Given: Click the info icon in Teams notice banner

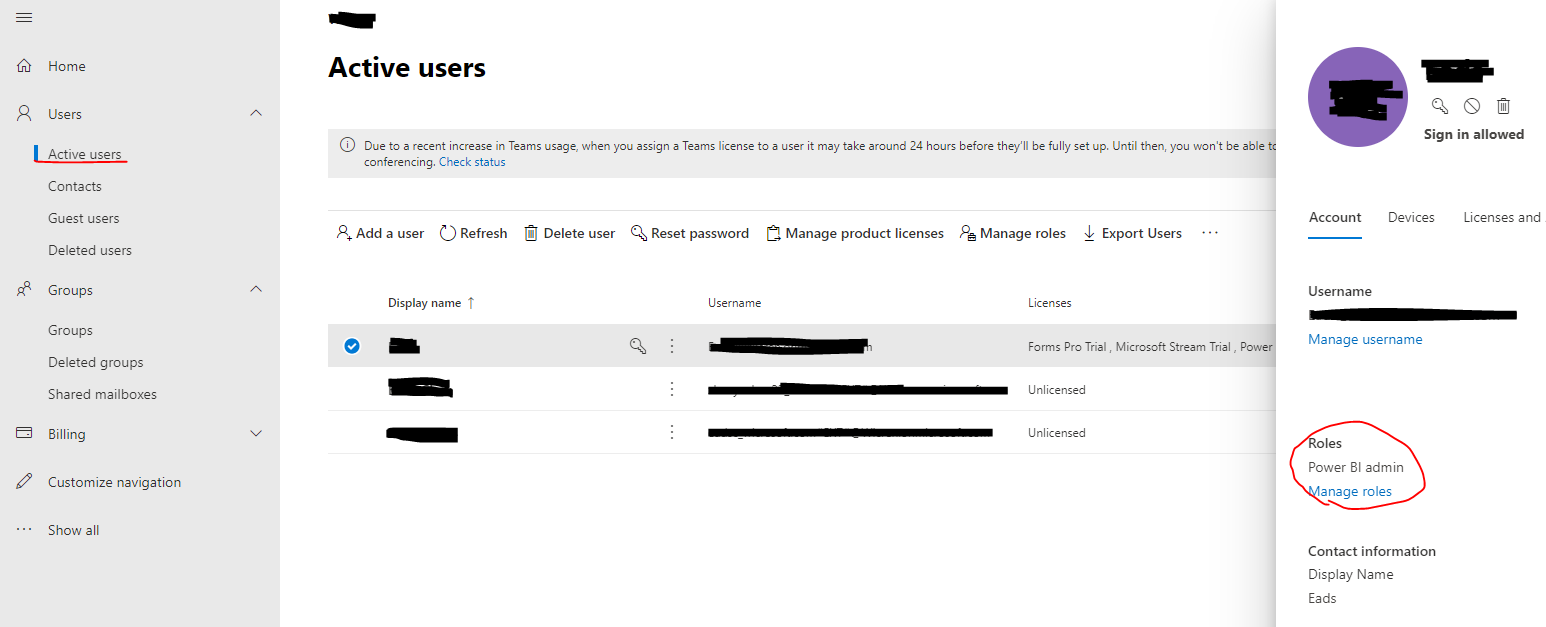Looking at the screenshot, I should coord(347,145).
